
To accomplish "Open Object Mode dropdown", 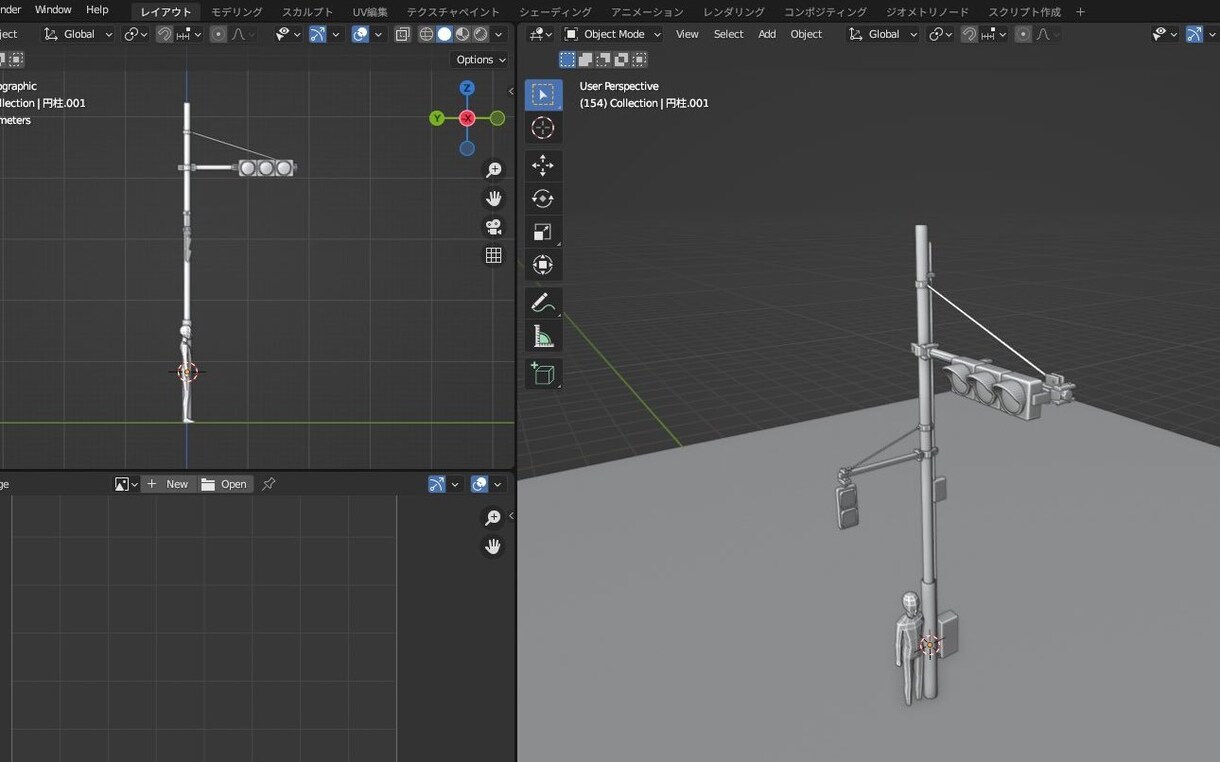I will coord(612,34).
